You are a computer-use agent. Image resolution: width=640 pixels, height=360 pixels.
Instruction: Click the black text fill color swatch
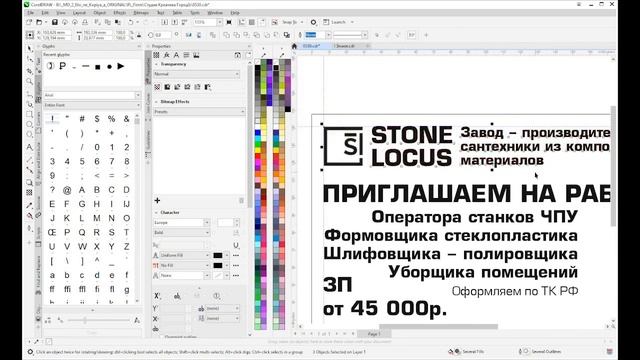click(218, 255)
